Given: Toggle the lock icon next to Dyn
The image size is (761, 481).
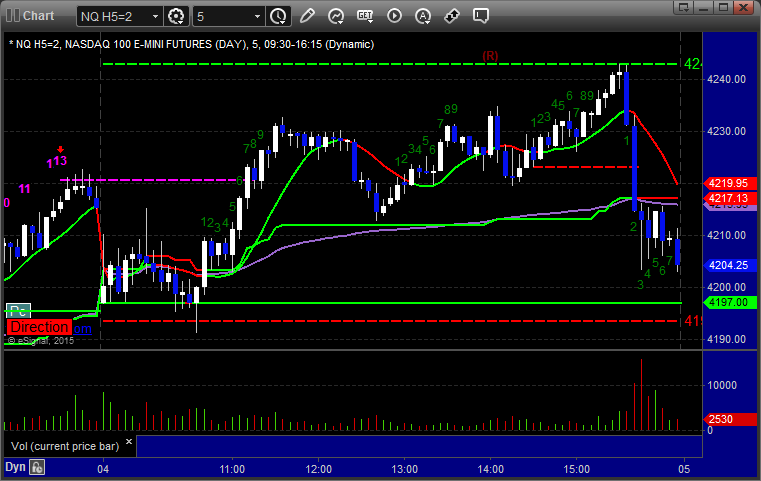Looking at the screenshot, I should [37, 467].
